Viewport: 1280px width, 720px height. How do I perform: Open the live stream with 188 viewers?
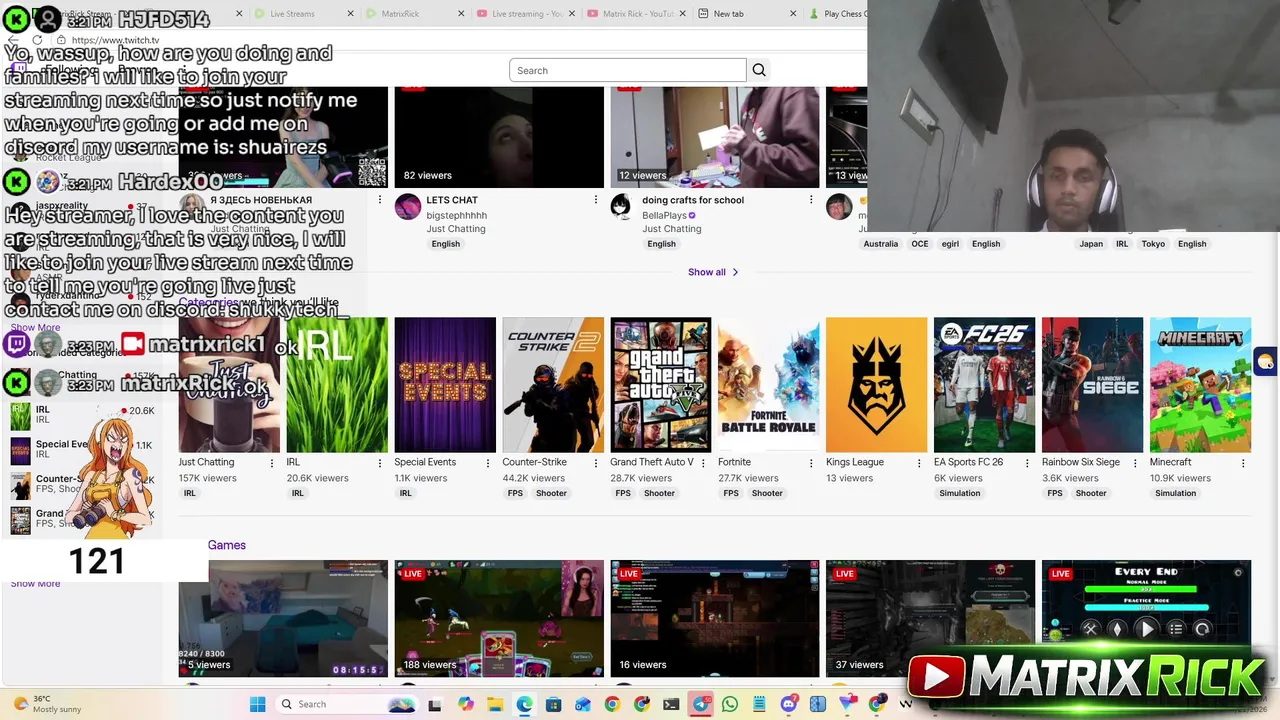[499, 619]
